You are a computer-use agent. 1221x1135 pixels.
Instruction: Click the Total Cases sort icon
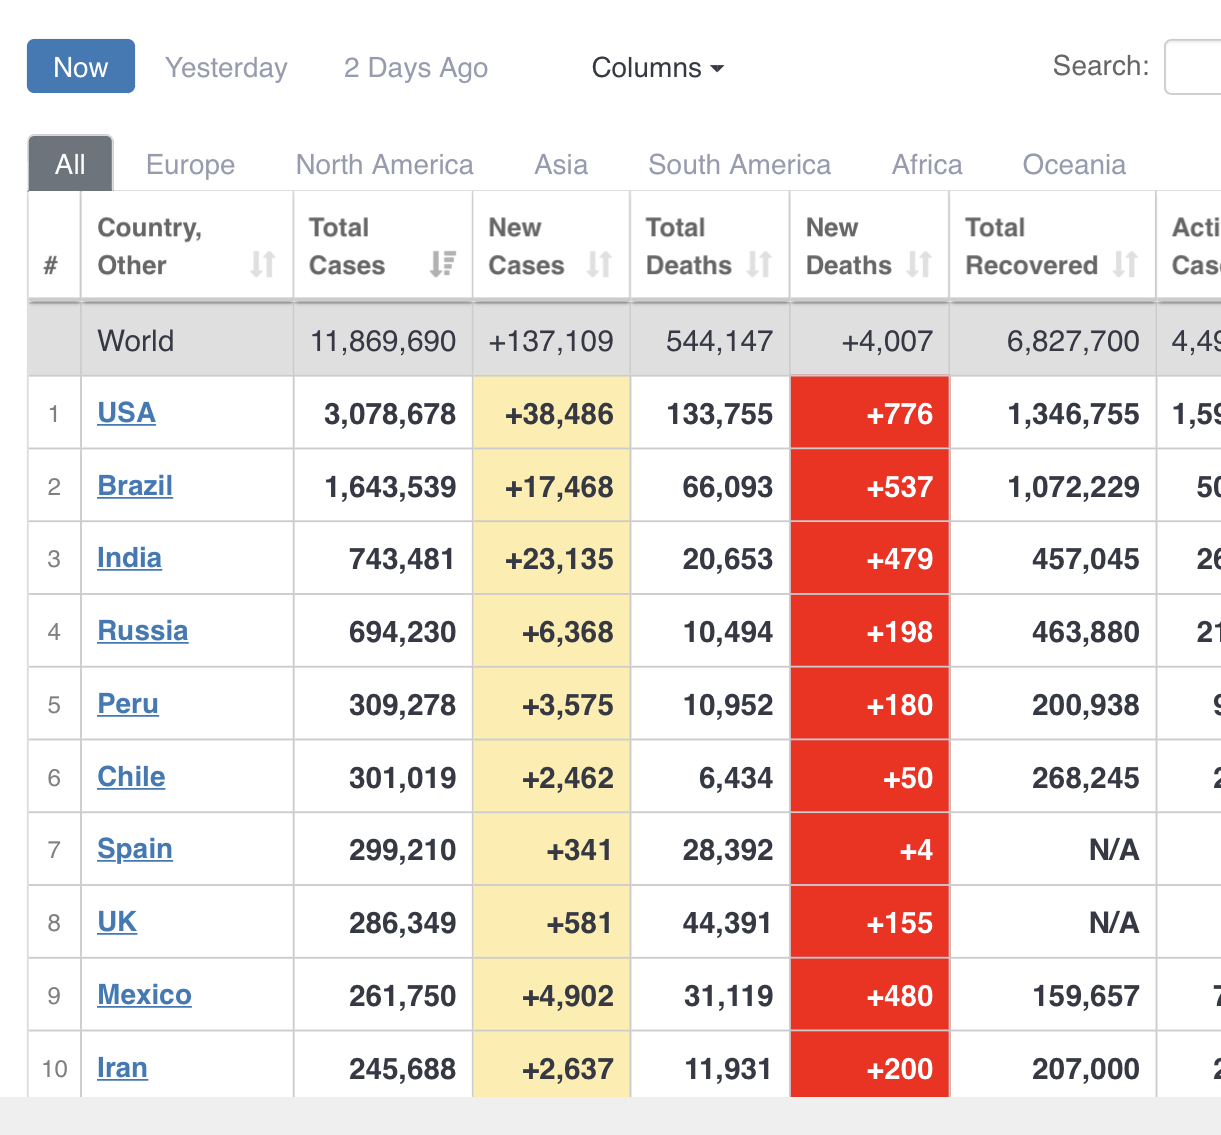click(442, 264)
